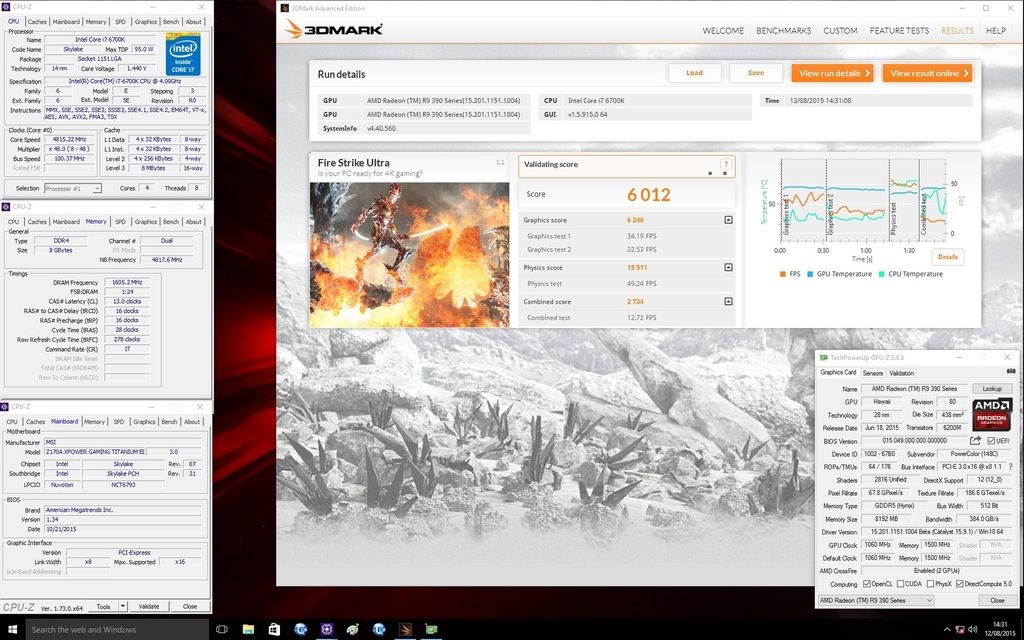Collapse the Combined score section
The height and width of the screenshot is (640, 1024).
pyautogui.click(x=728, y=301)
